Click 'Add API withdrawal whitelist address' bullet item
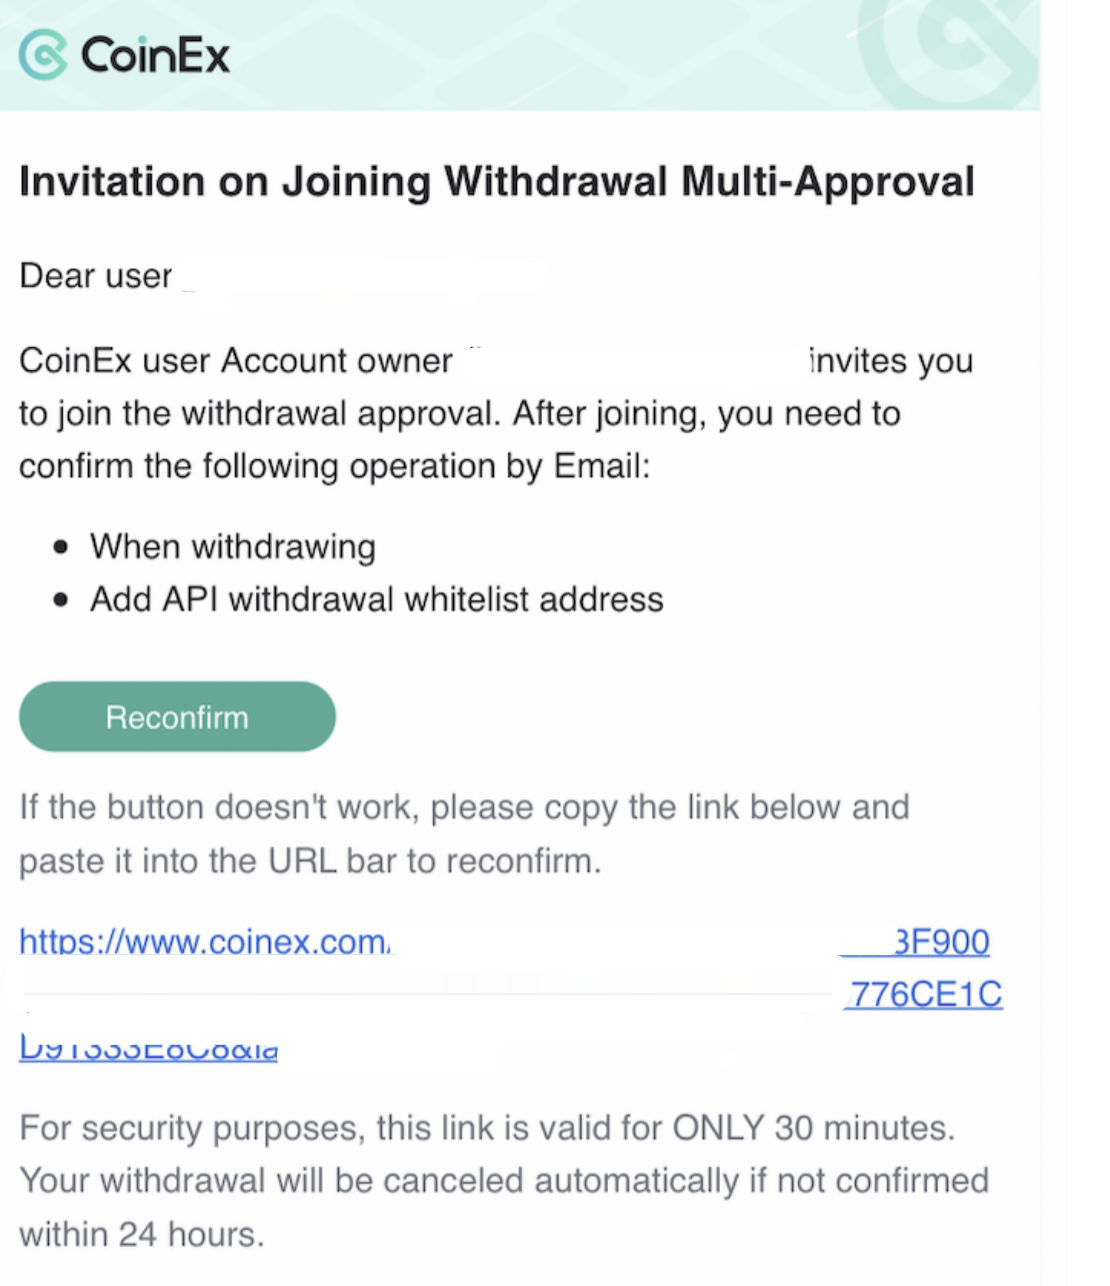Viewport: 1110px width, 1286px height. coord(377,599)
